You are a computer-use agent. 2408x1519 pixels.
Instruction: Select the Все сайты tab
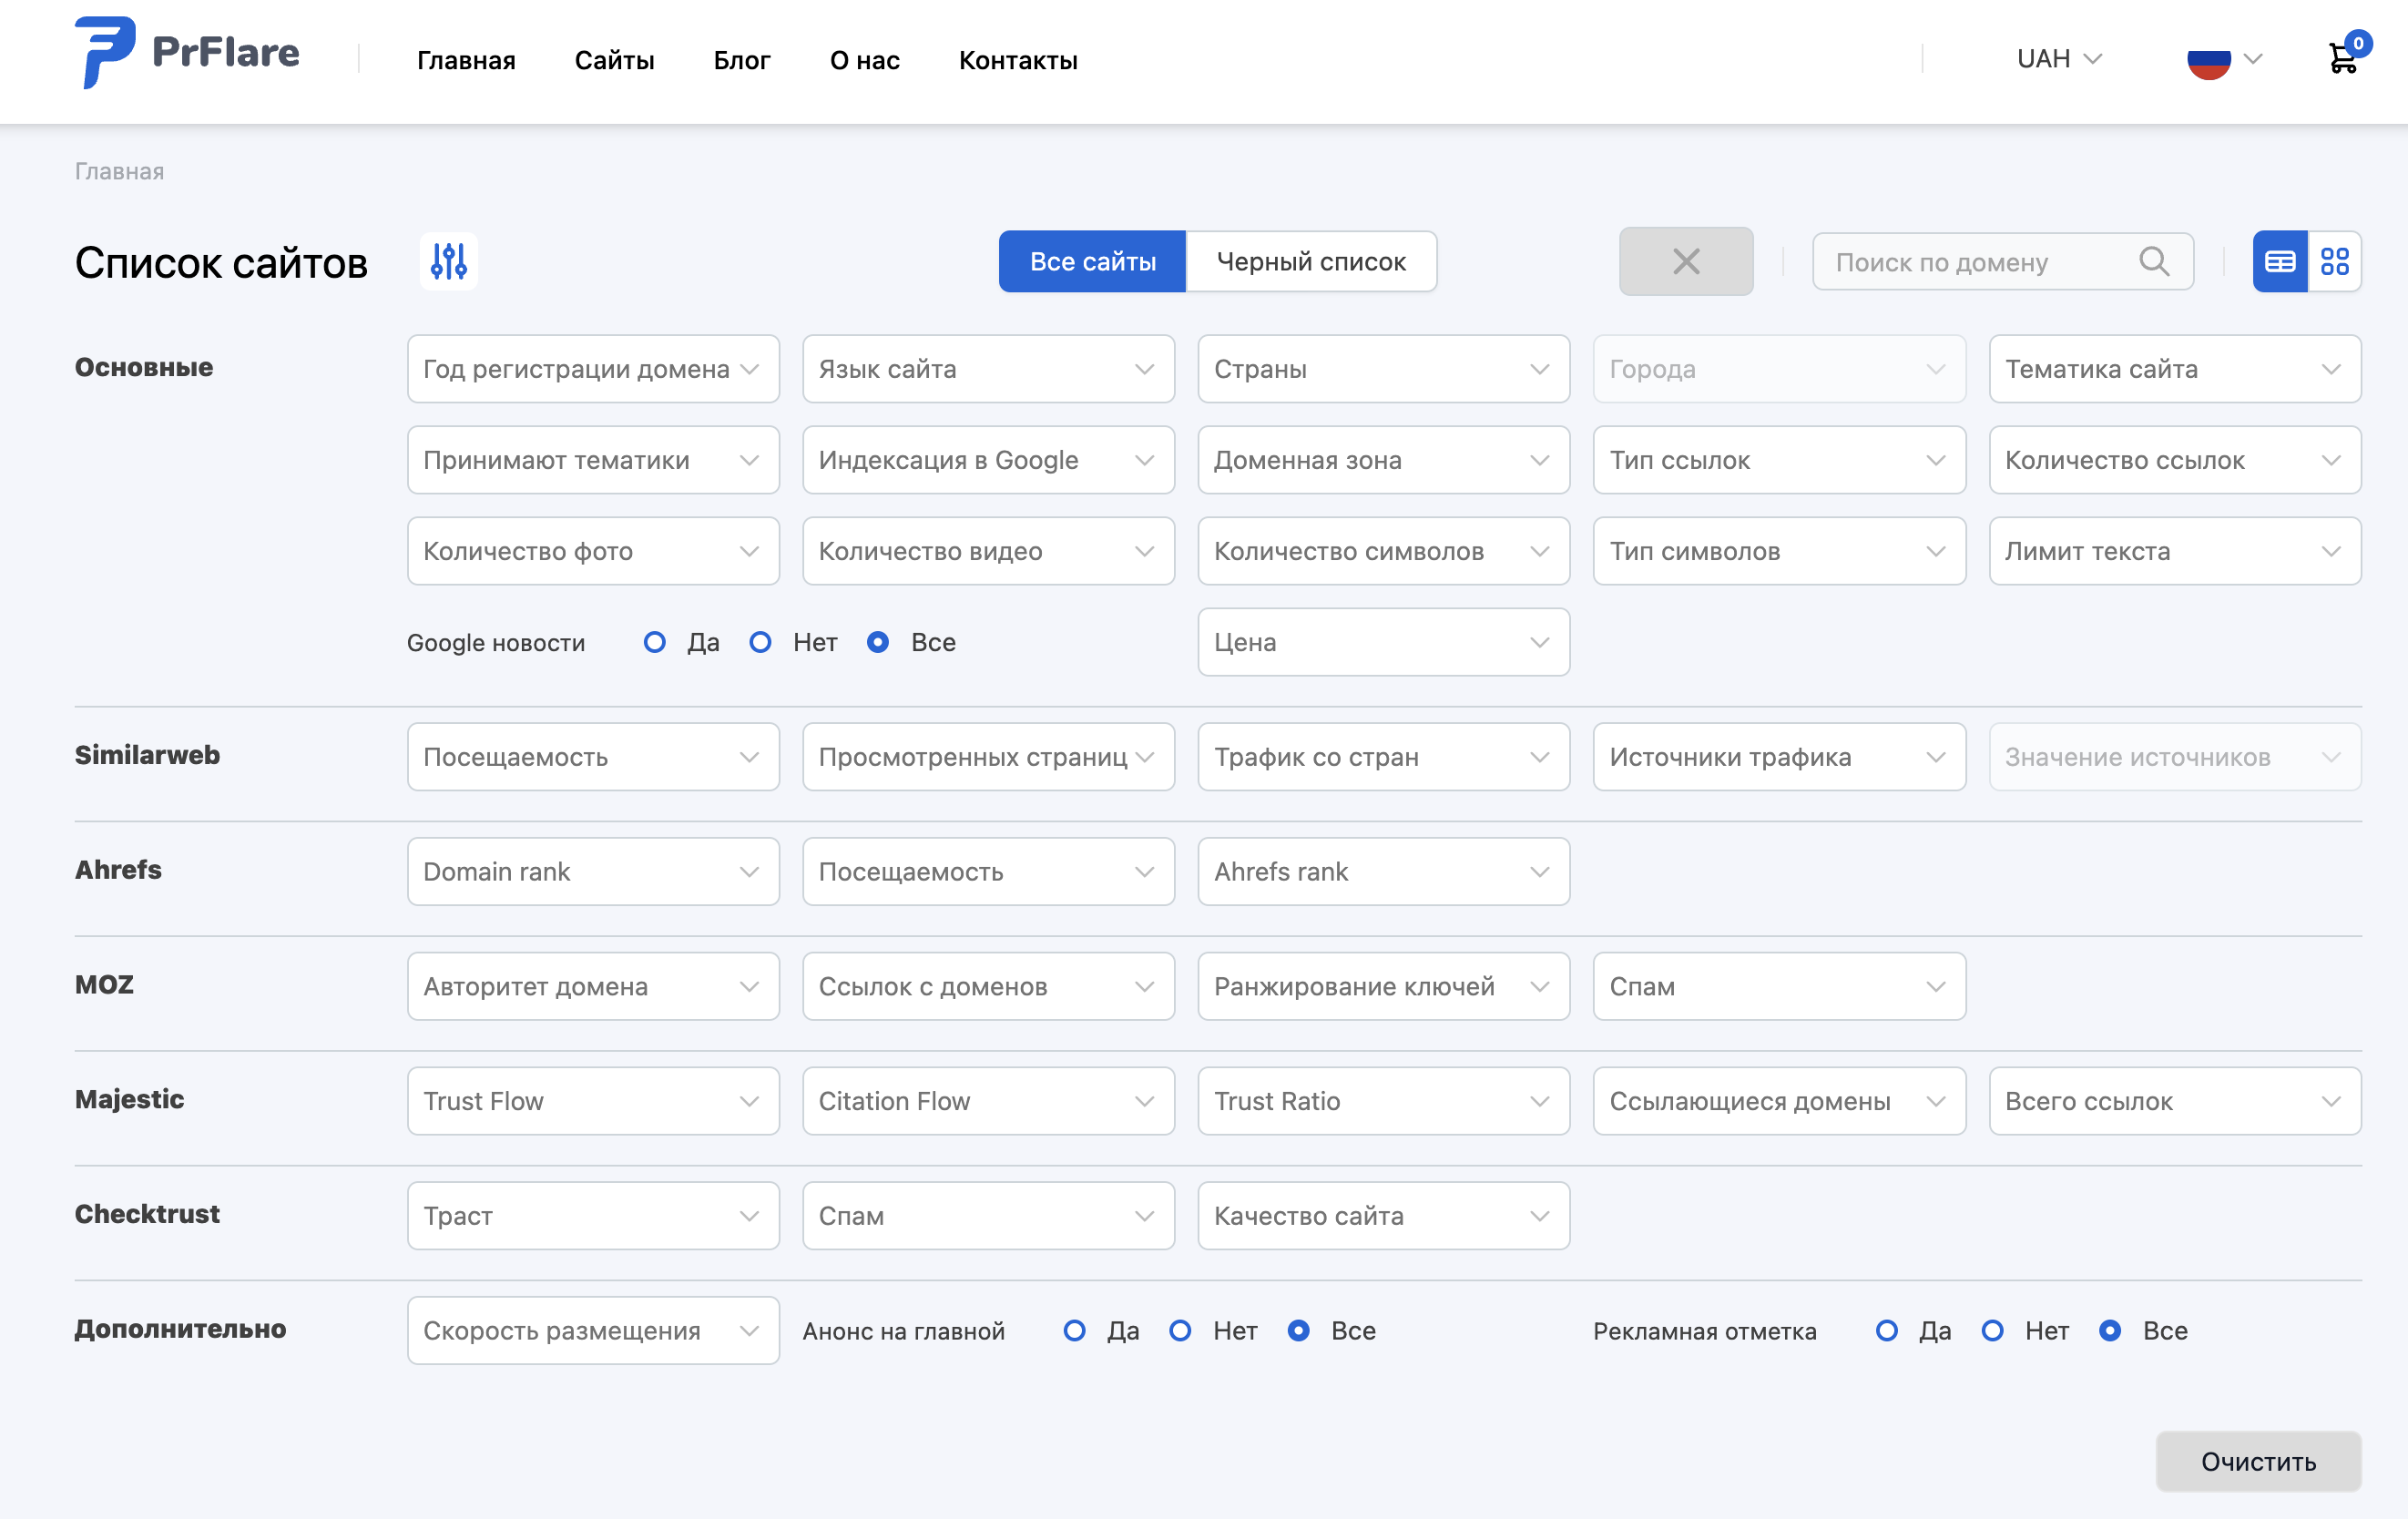[x=1092, y=262]
